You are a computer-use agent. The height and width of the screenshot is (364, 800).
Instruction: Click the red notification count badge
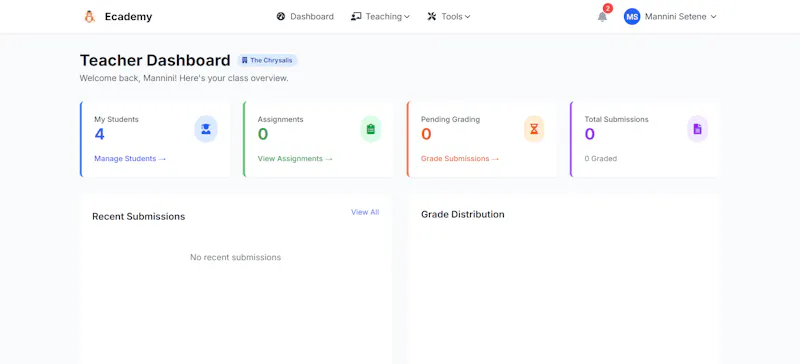point(607,8)
